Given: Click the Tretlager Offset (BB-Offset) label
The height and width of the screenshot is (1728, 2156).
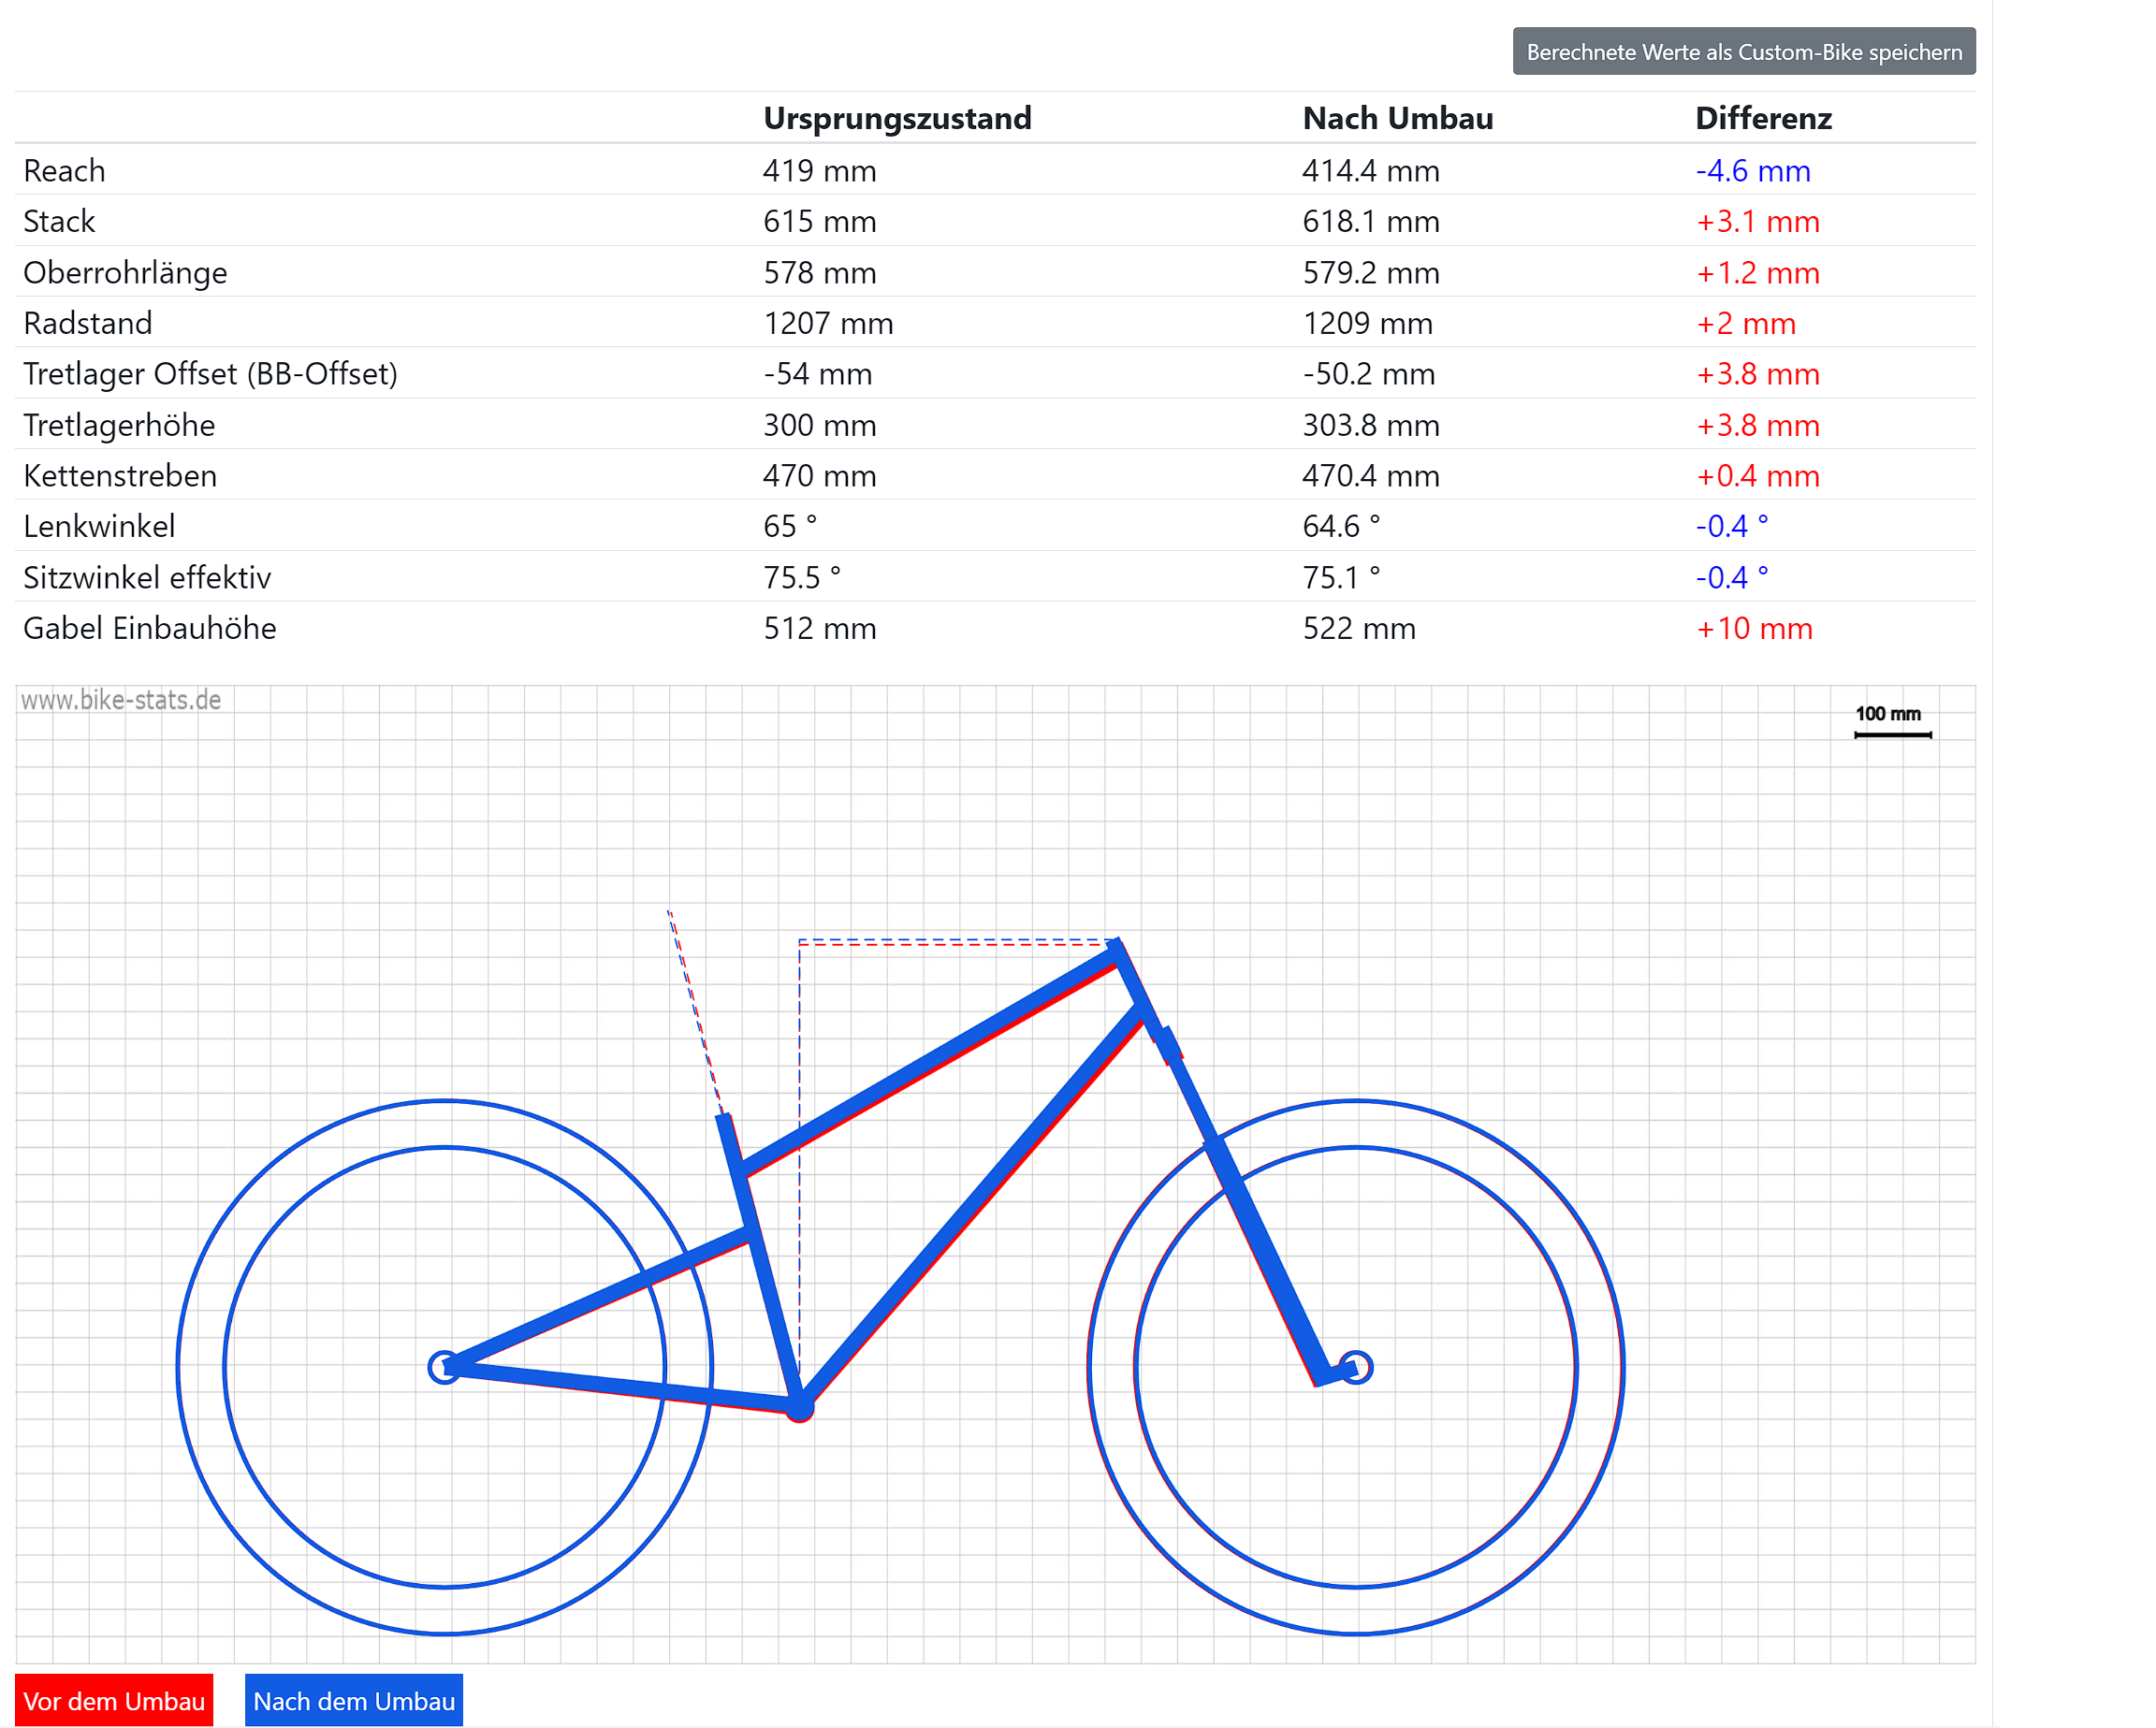Looking at the screenshot, I should [210, 374].
